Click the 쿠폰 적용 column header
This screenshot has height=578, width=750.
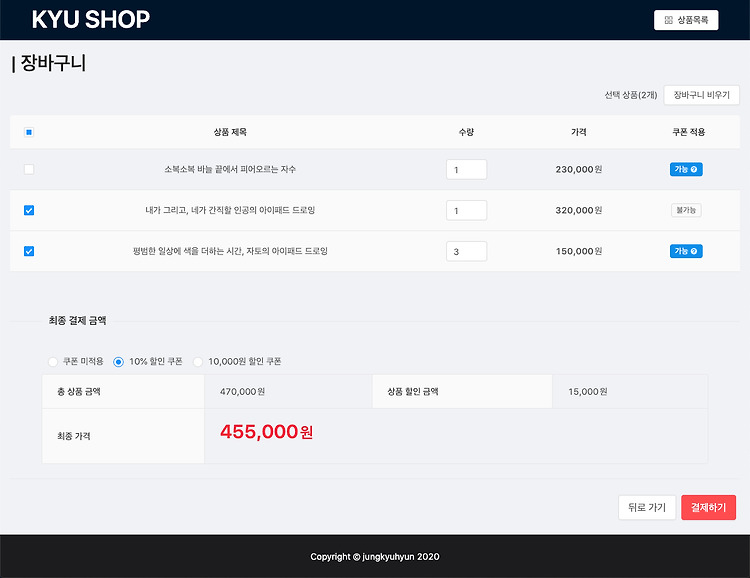[x=688, y=132]
